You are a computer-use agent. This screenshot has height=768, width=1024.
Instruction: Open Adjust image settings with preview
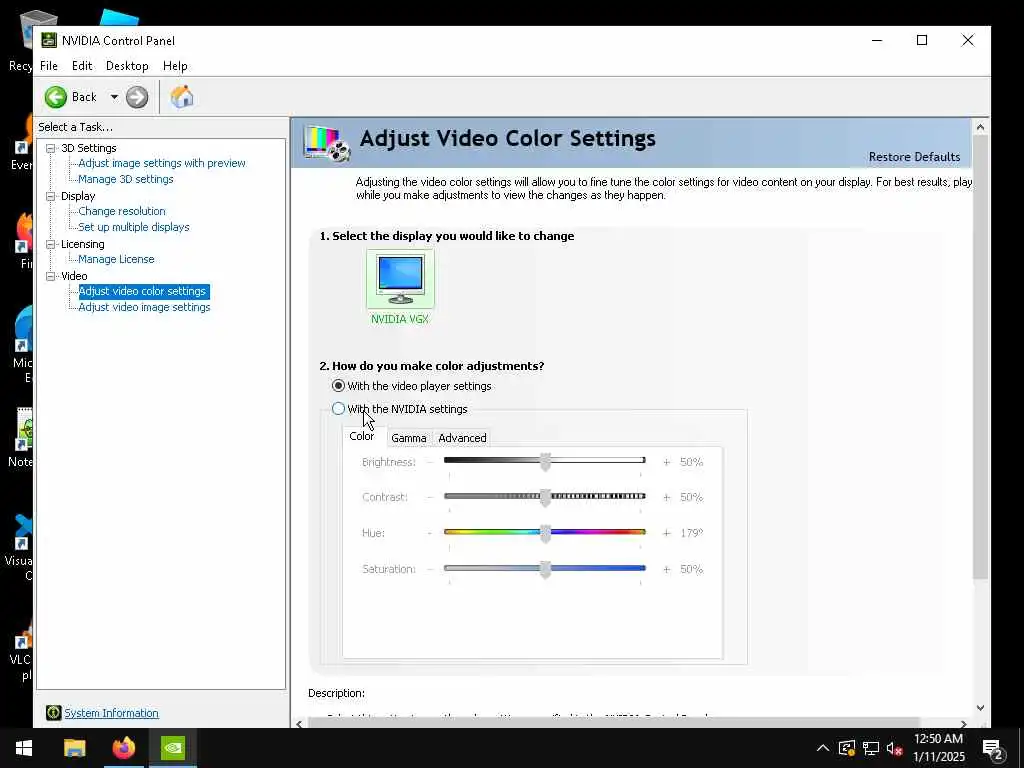(x=162, y=163)
